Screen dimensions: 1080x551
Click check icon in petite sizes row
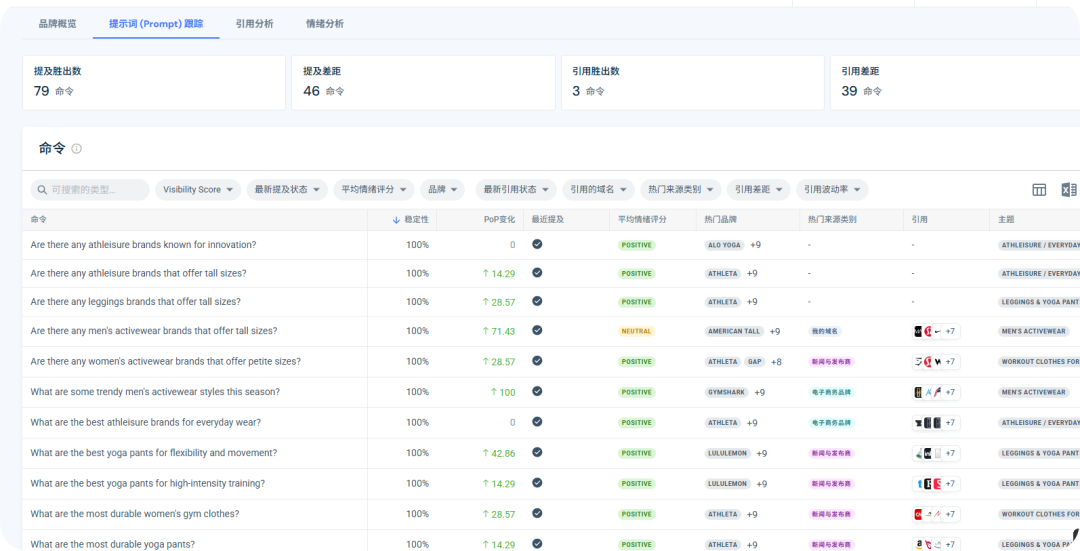pyautogui.click(x=537, y=360)
